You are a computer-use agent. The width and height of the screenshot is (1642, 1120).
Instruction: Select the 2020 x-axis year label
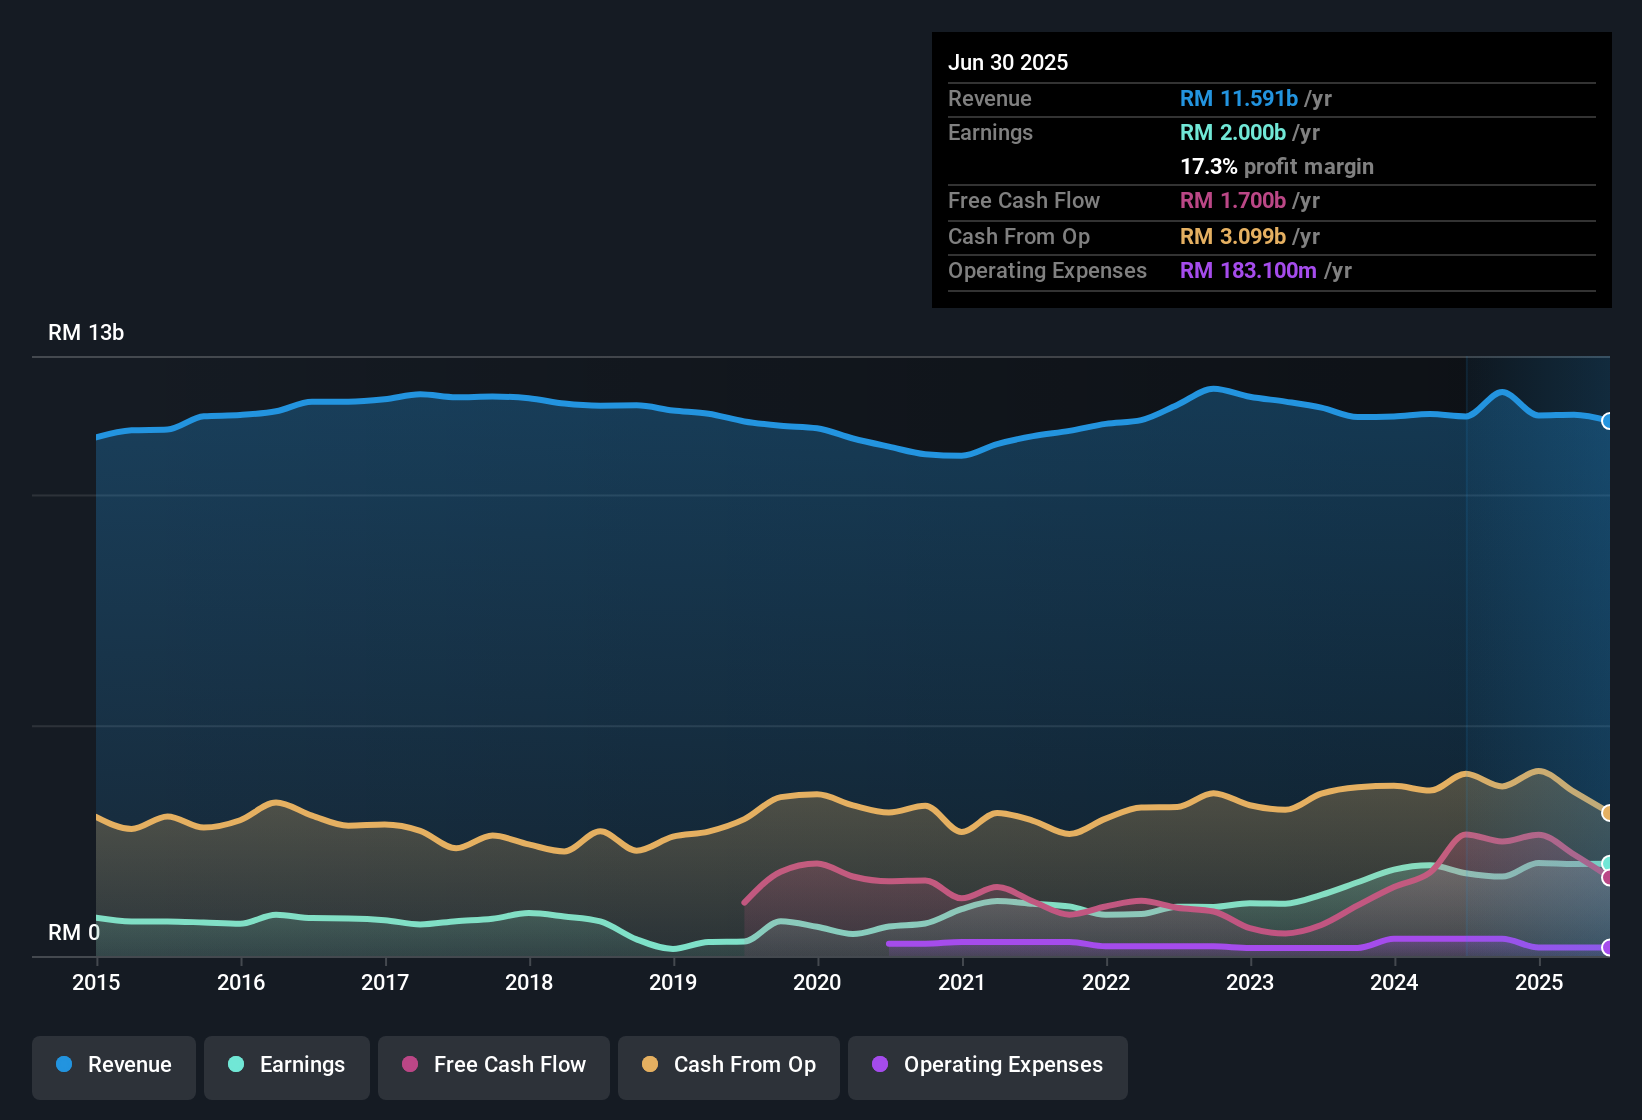817,983
